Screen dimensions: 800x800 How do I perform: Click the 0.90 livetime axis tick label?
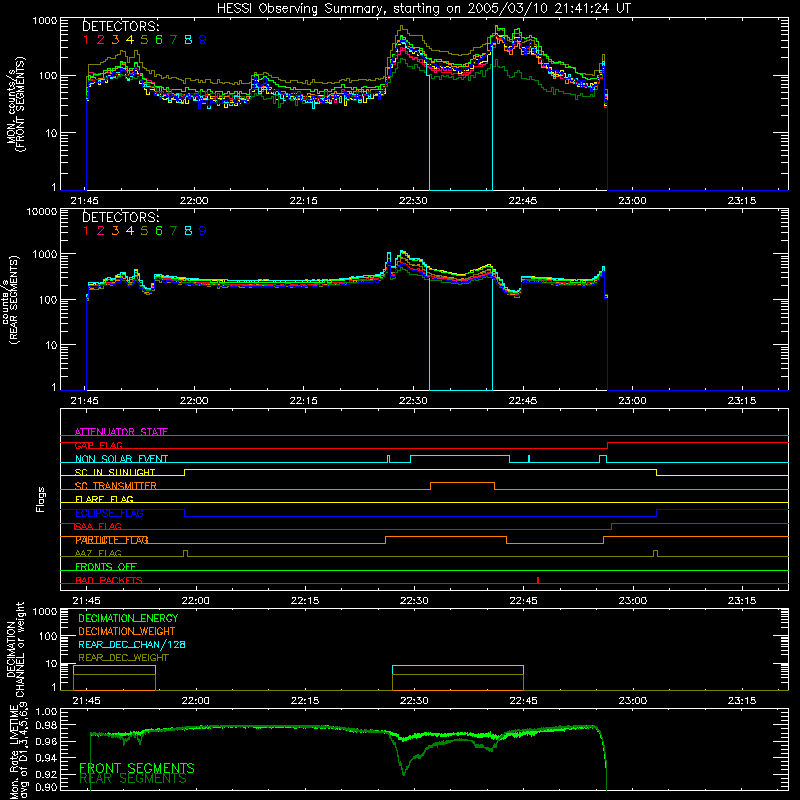[46, 787]
